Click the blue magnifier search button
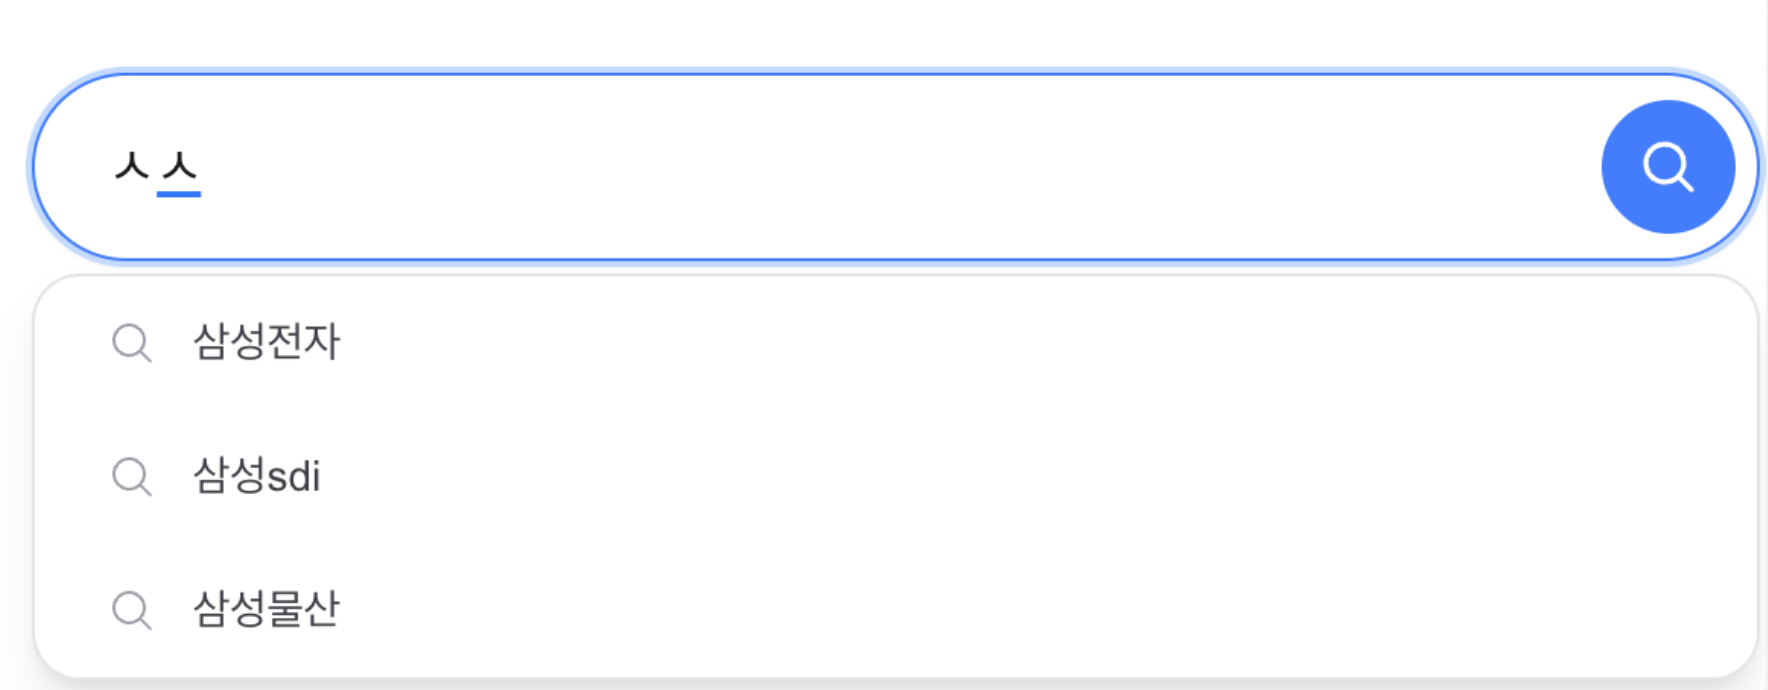The height and width of the screenshot is (690, 1768). [1667, 167]
